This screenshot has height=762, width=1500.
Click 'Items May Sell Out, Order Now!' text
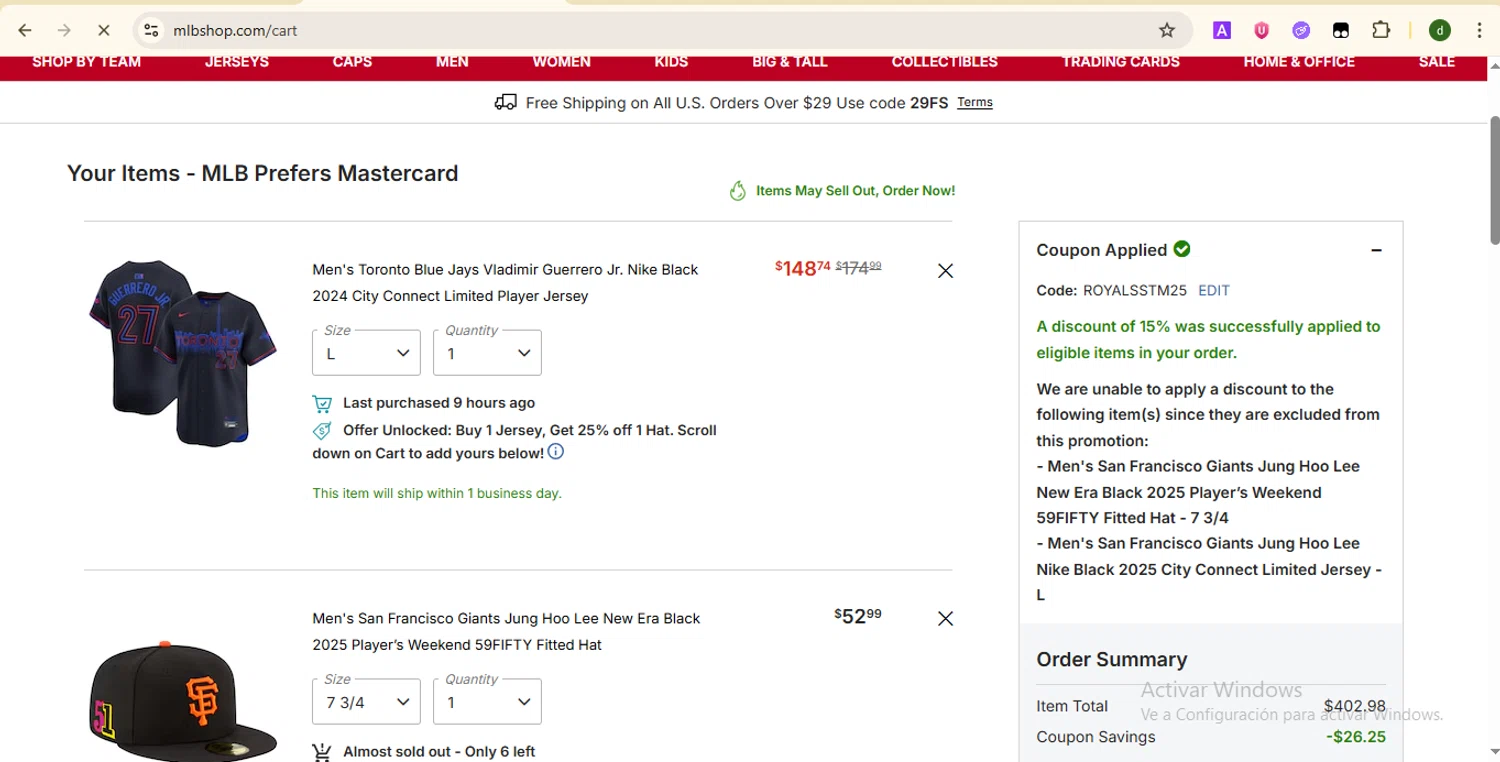click(x=855, y=190)
